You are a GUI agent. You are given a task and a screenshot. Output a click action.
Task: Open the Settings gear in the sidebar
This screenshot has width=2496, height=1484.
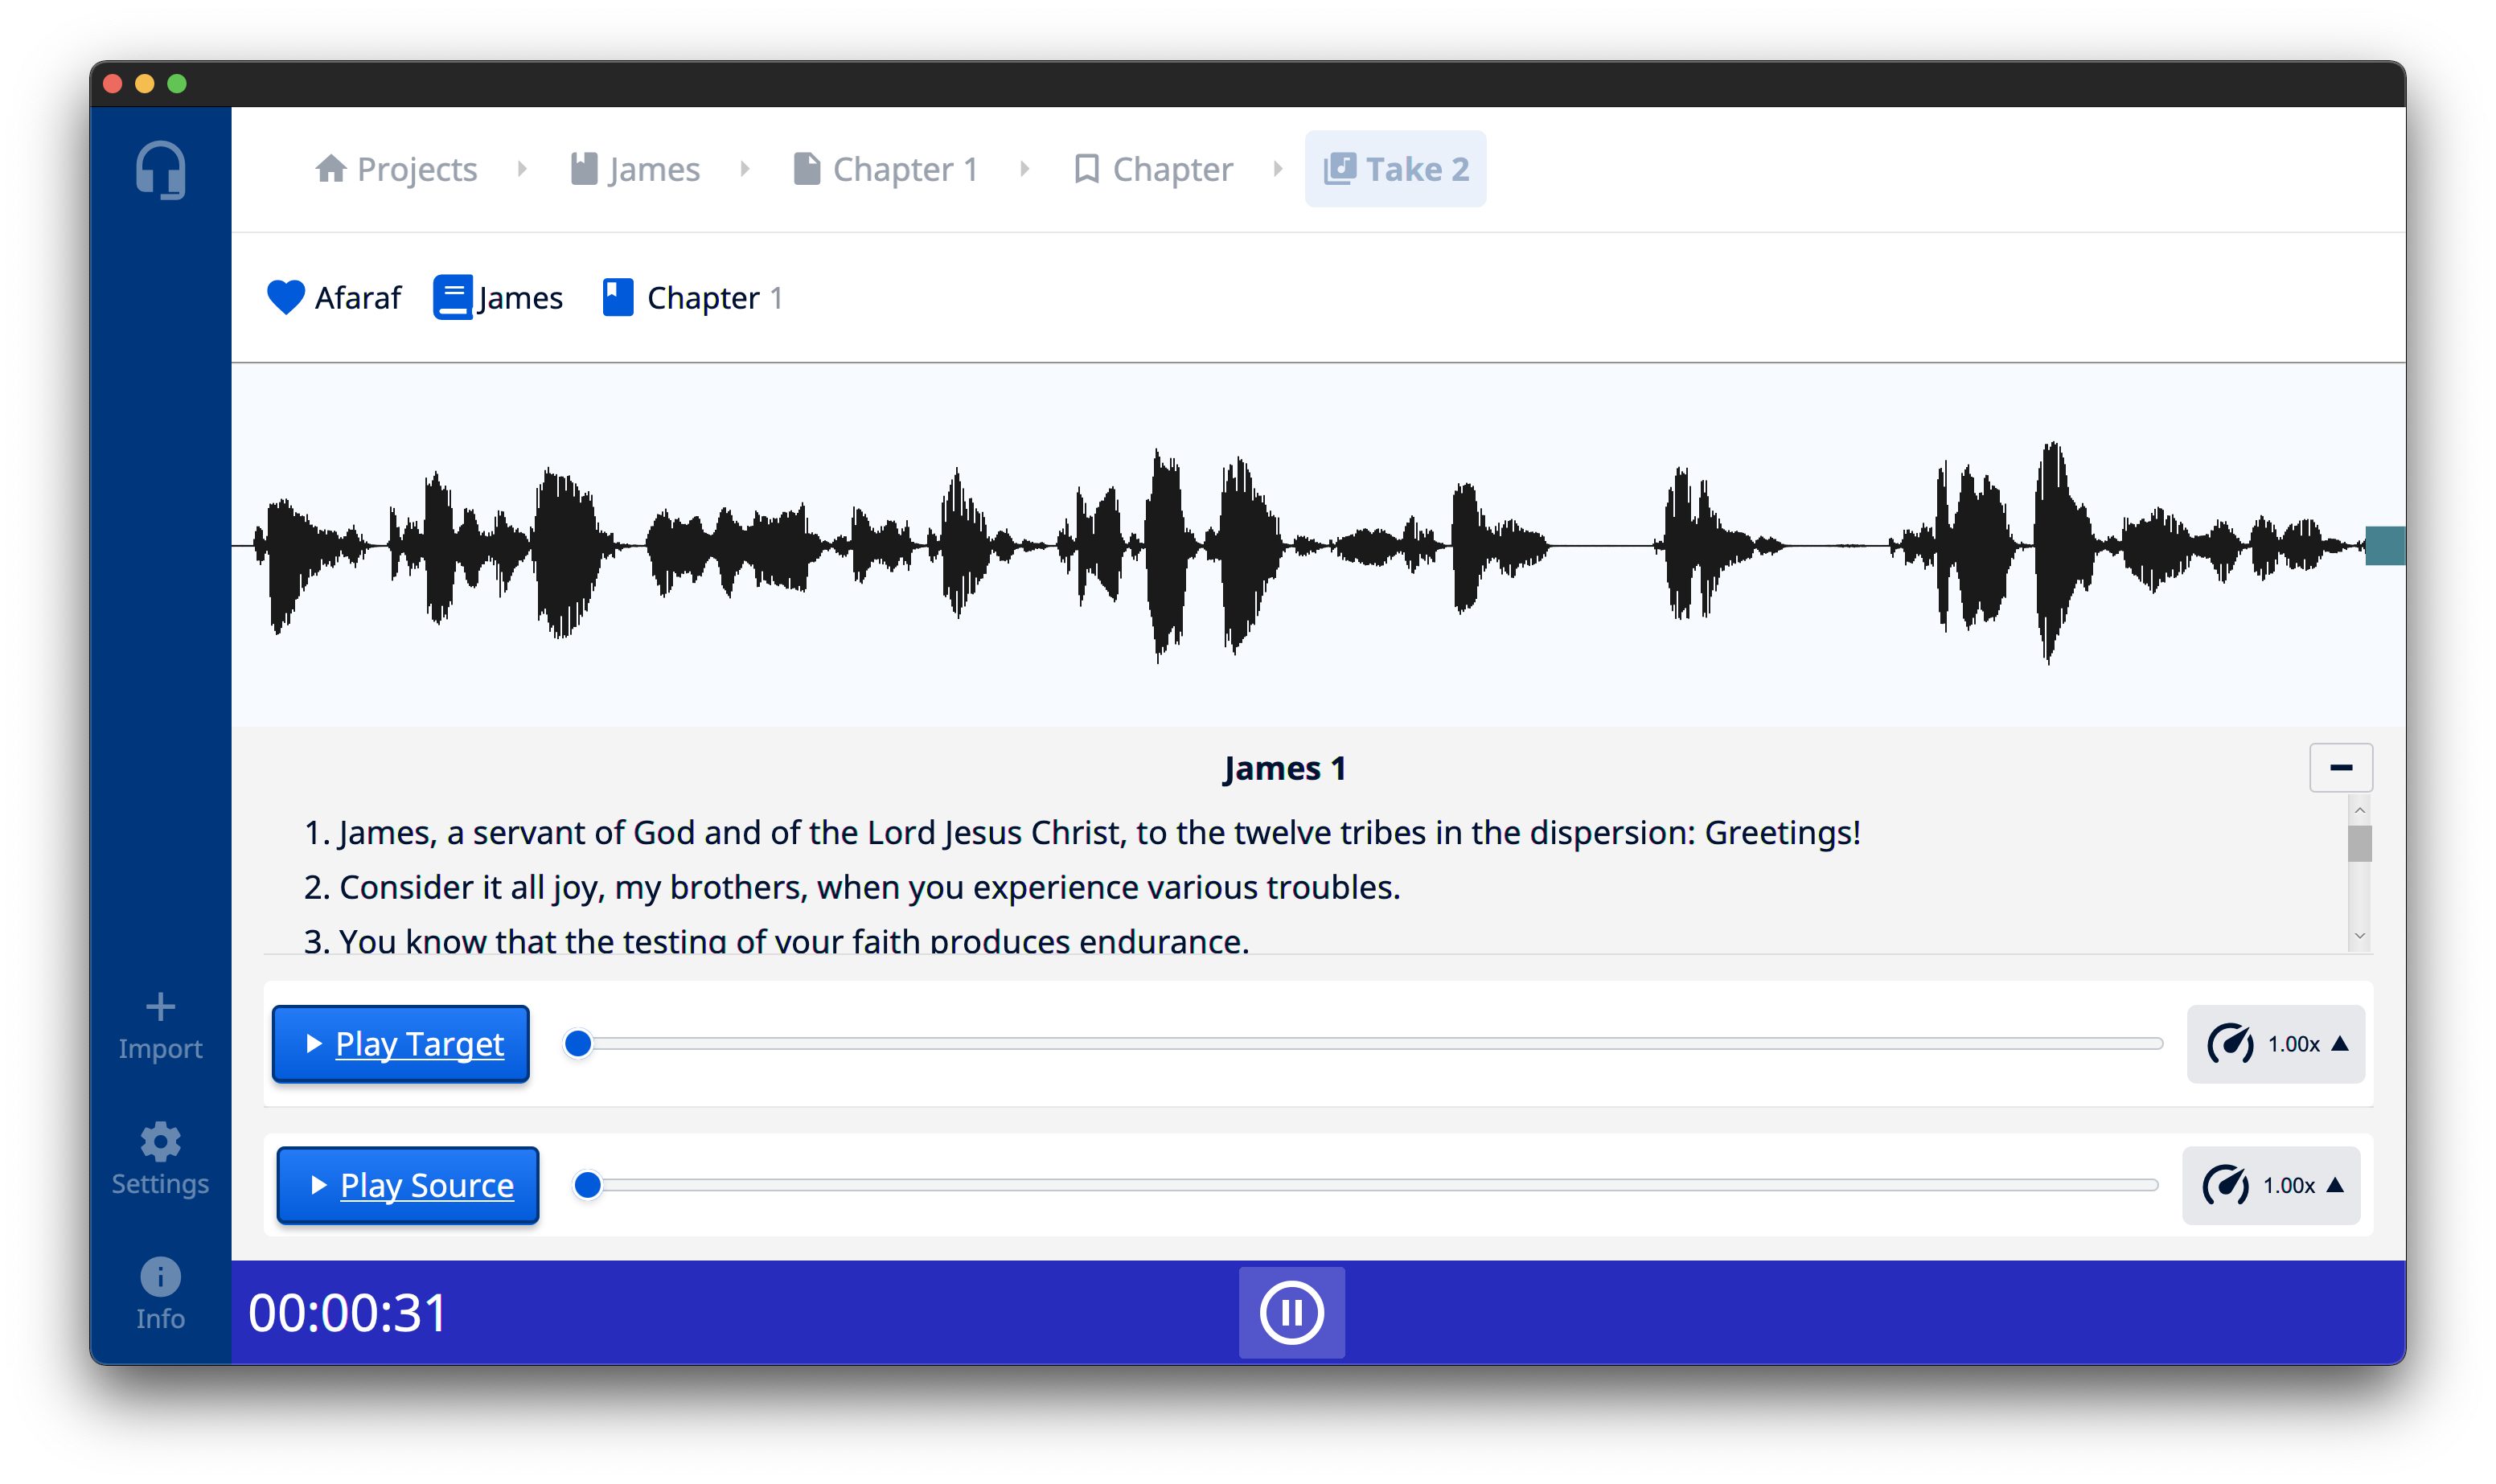(160, 1160)
